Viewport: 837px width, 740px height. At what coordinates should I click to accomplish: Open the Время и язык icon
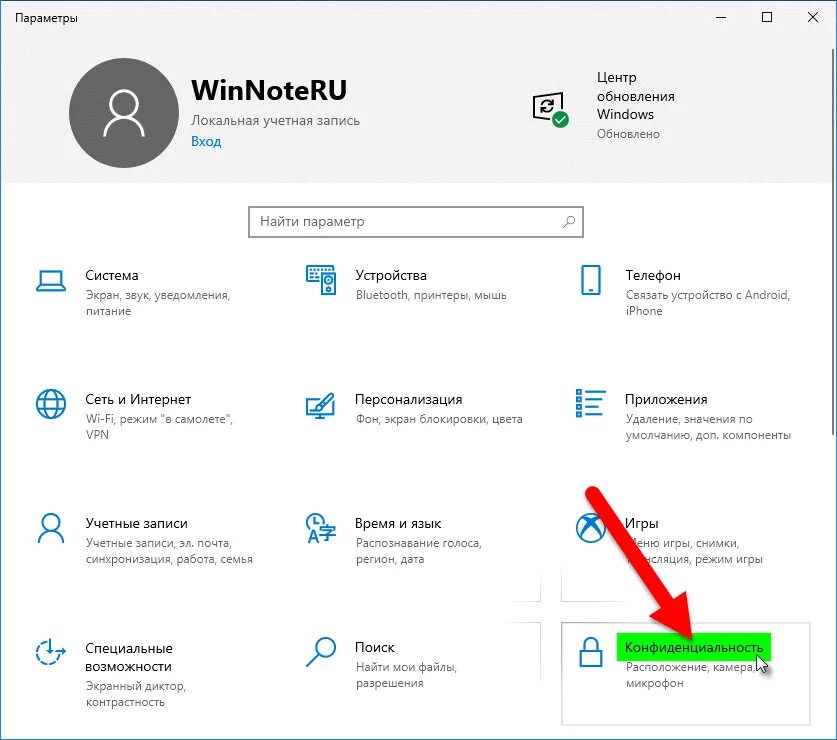[320, 528]
